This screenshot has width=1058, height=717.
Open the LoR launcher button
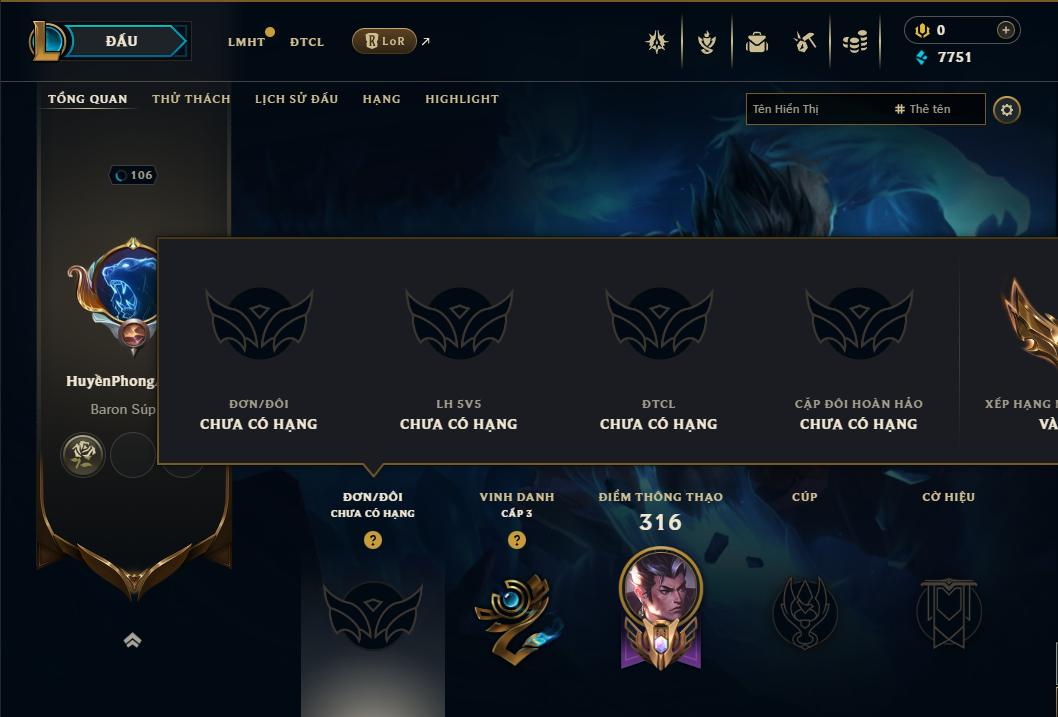pyautogui.click(x=384, y=41)
